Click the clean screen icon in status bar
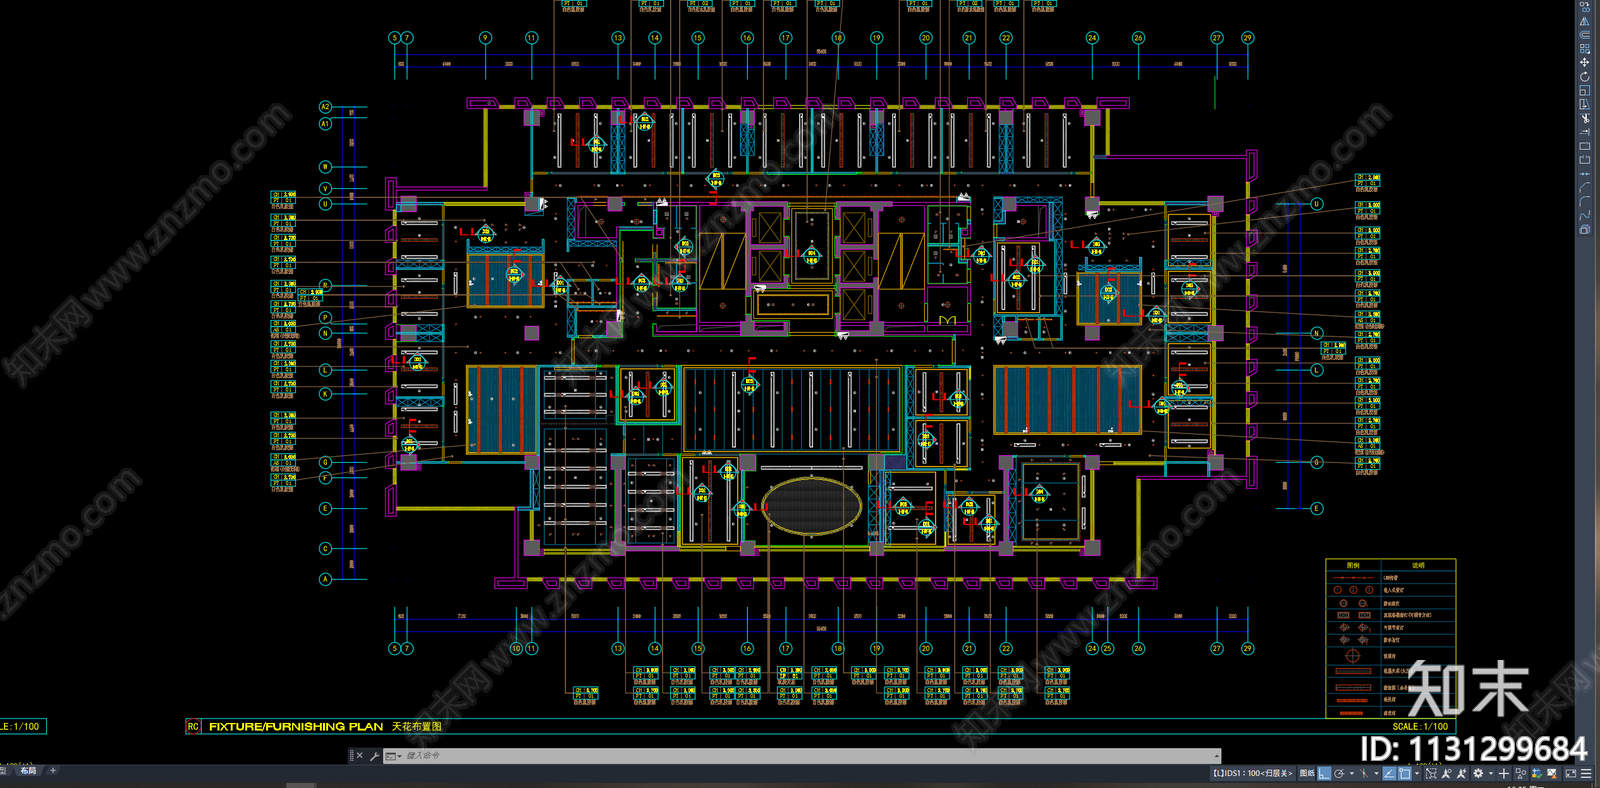 click(x=1571, y=773)
